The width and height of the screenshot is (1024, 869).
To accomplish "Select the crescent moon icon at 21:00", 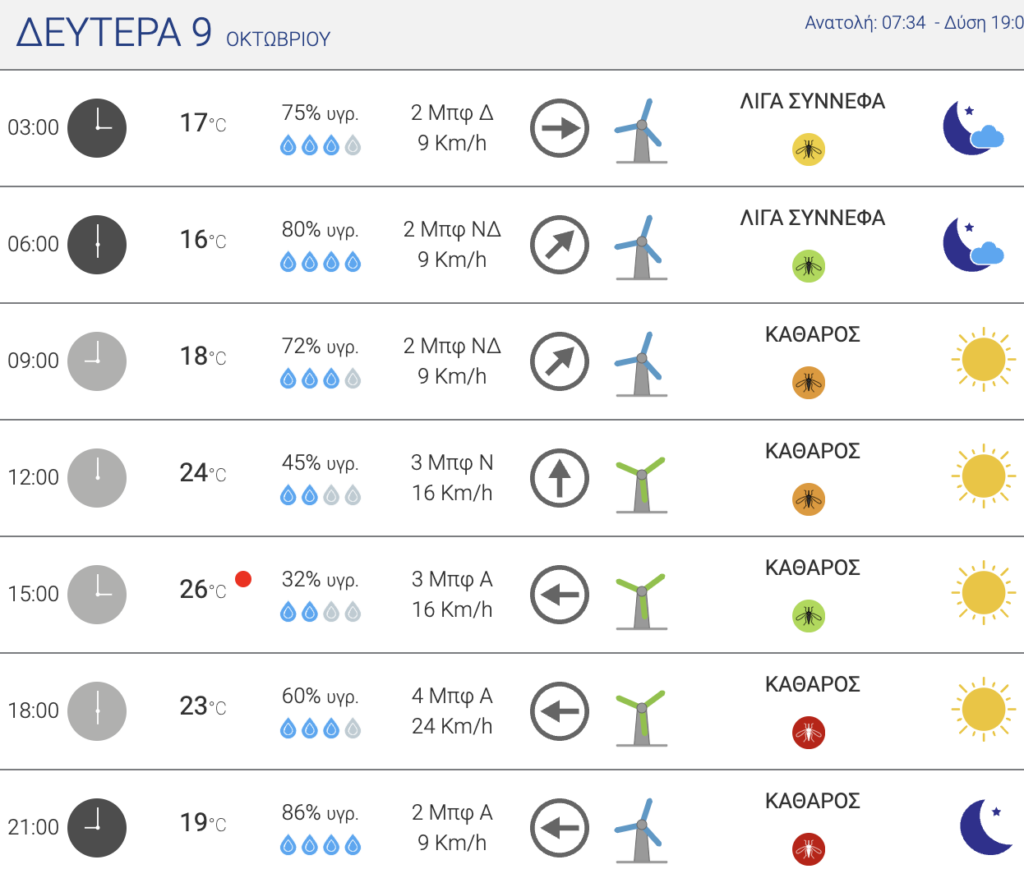I will [x=986, y=827].
